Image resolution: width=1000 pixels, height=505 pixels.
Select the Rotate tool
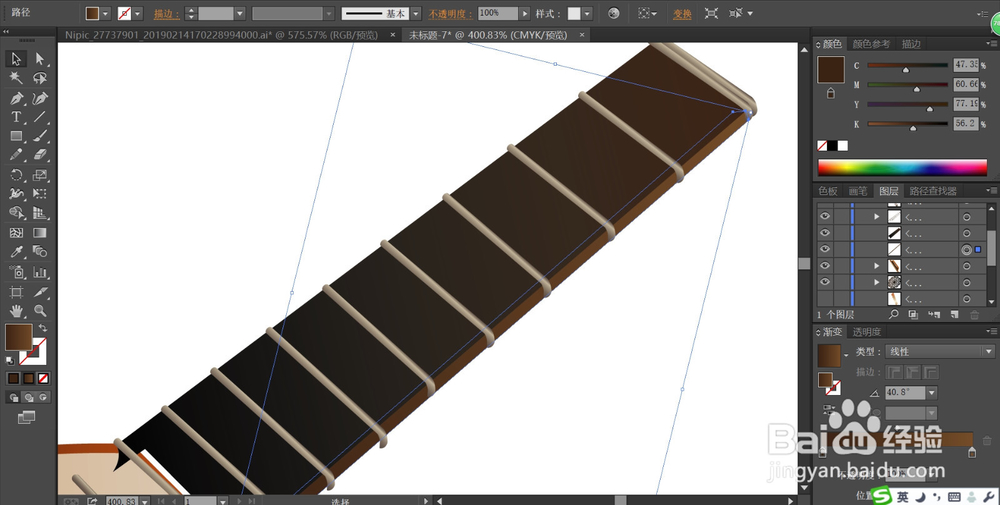tap(16, 175)
